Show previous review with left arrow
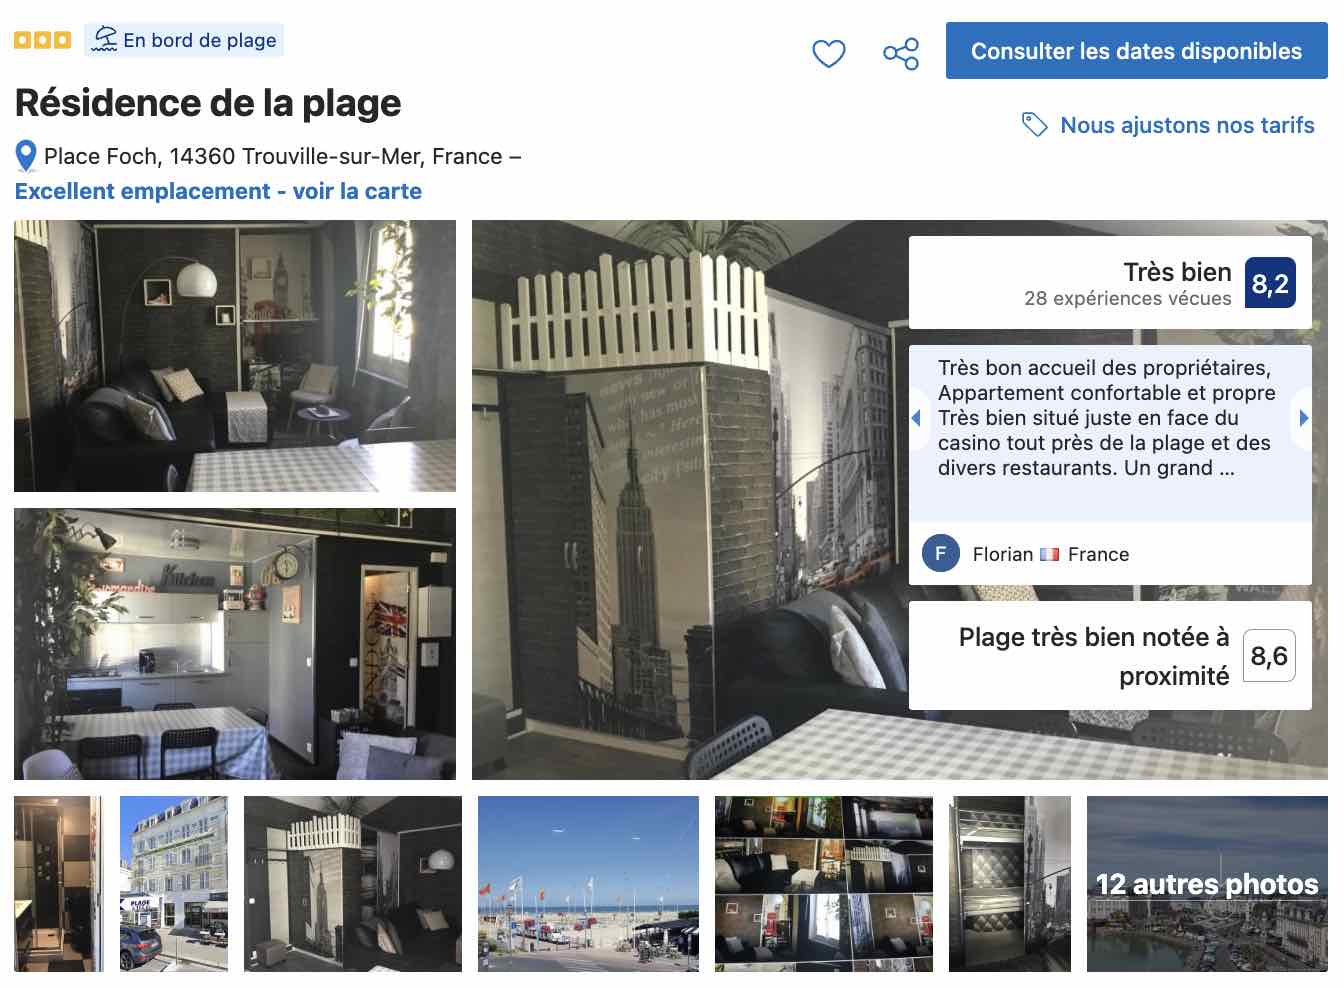The width and height of the screenshot is (1344, 988). point(916,418)
